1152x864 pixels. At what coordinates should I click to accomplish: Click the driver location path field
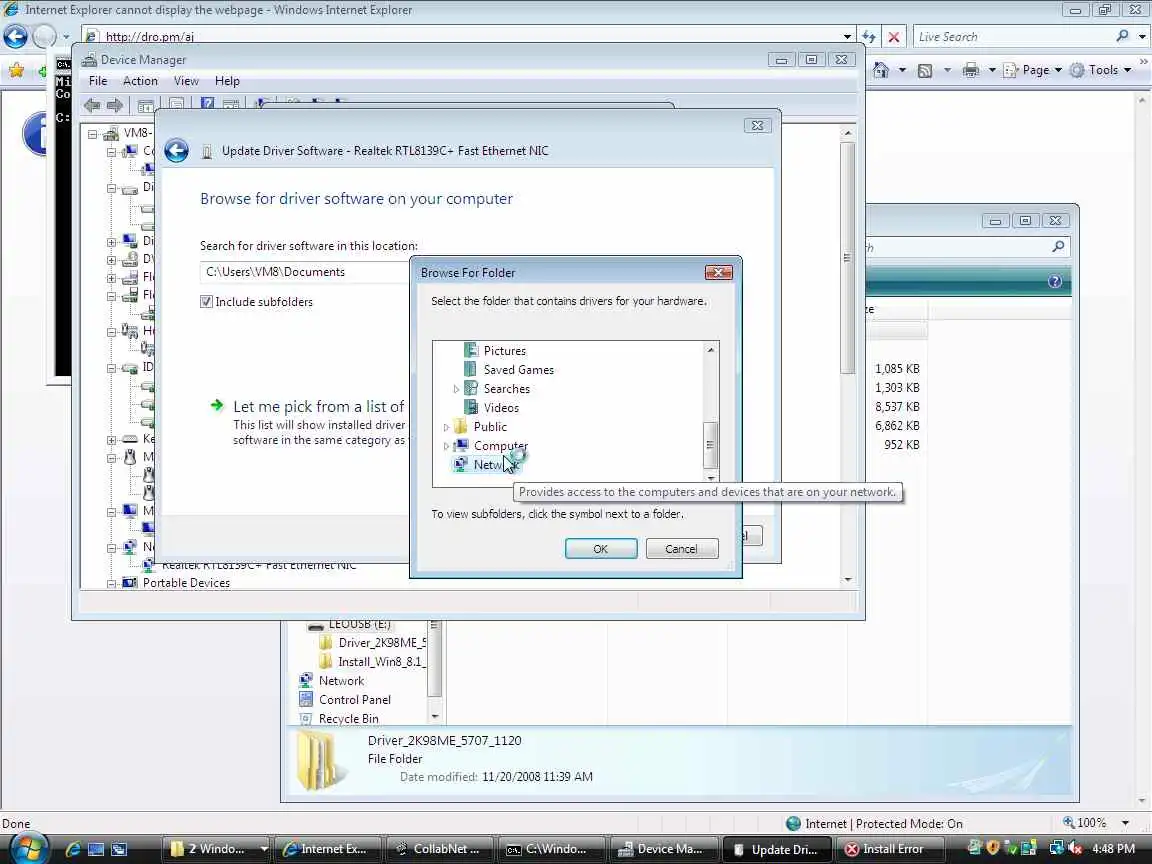point(304,272)
